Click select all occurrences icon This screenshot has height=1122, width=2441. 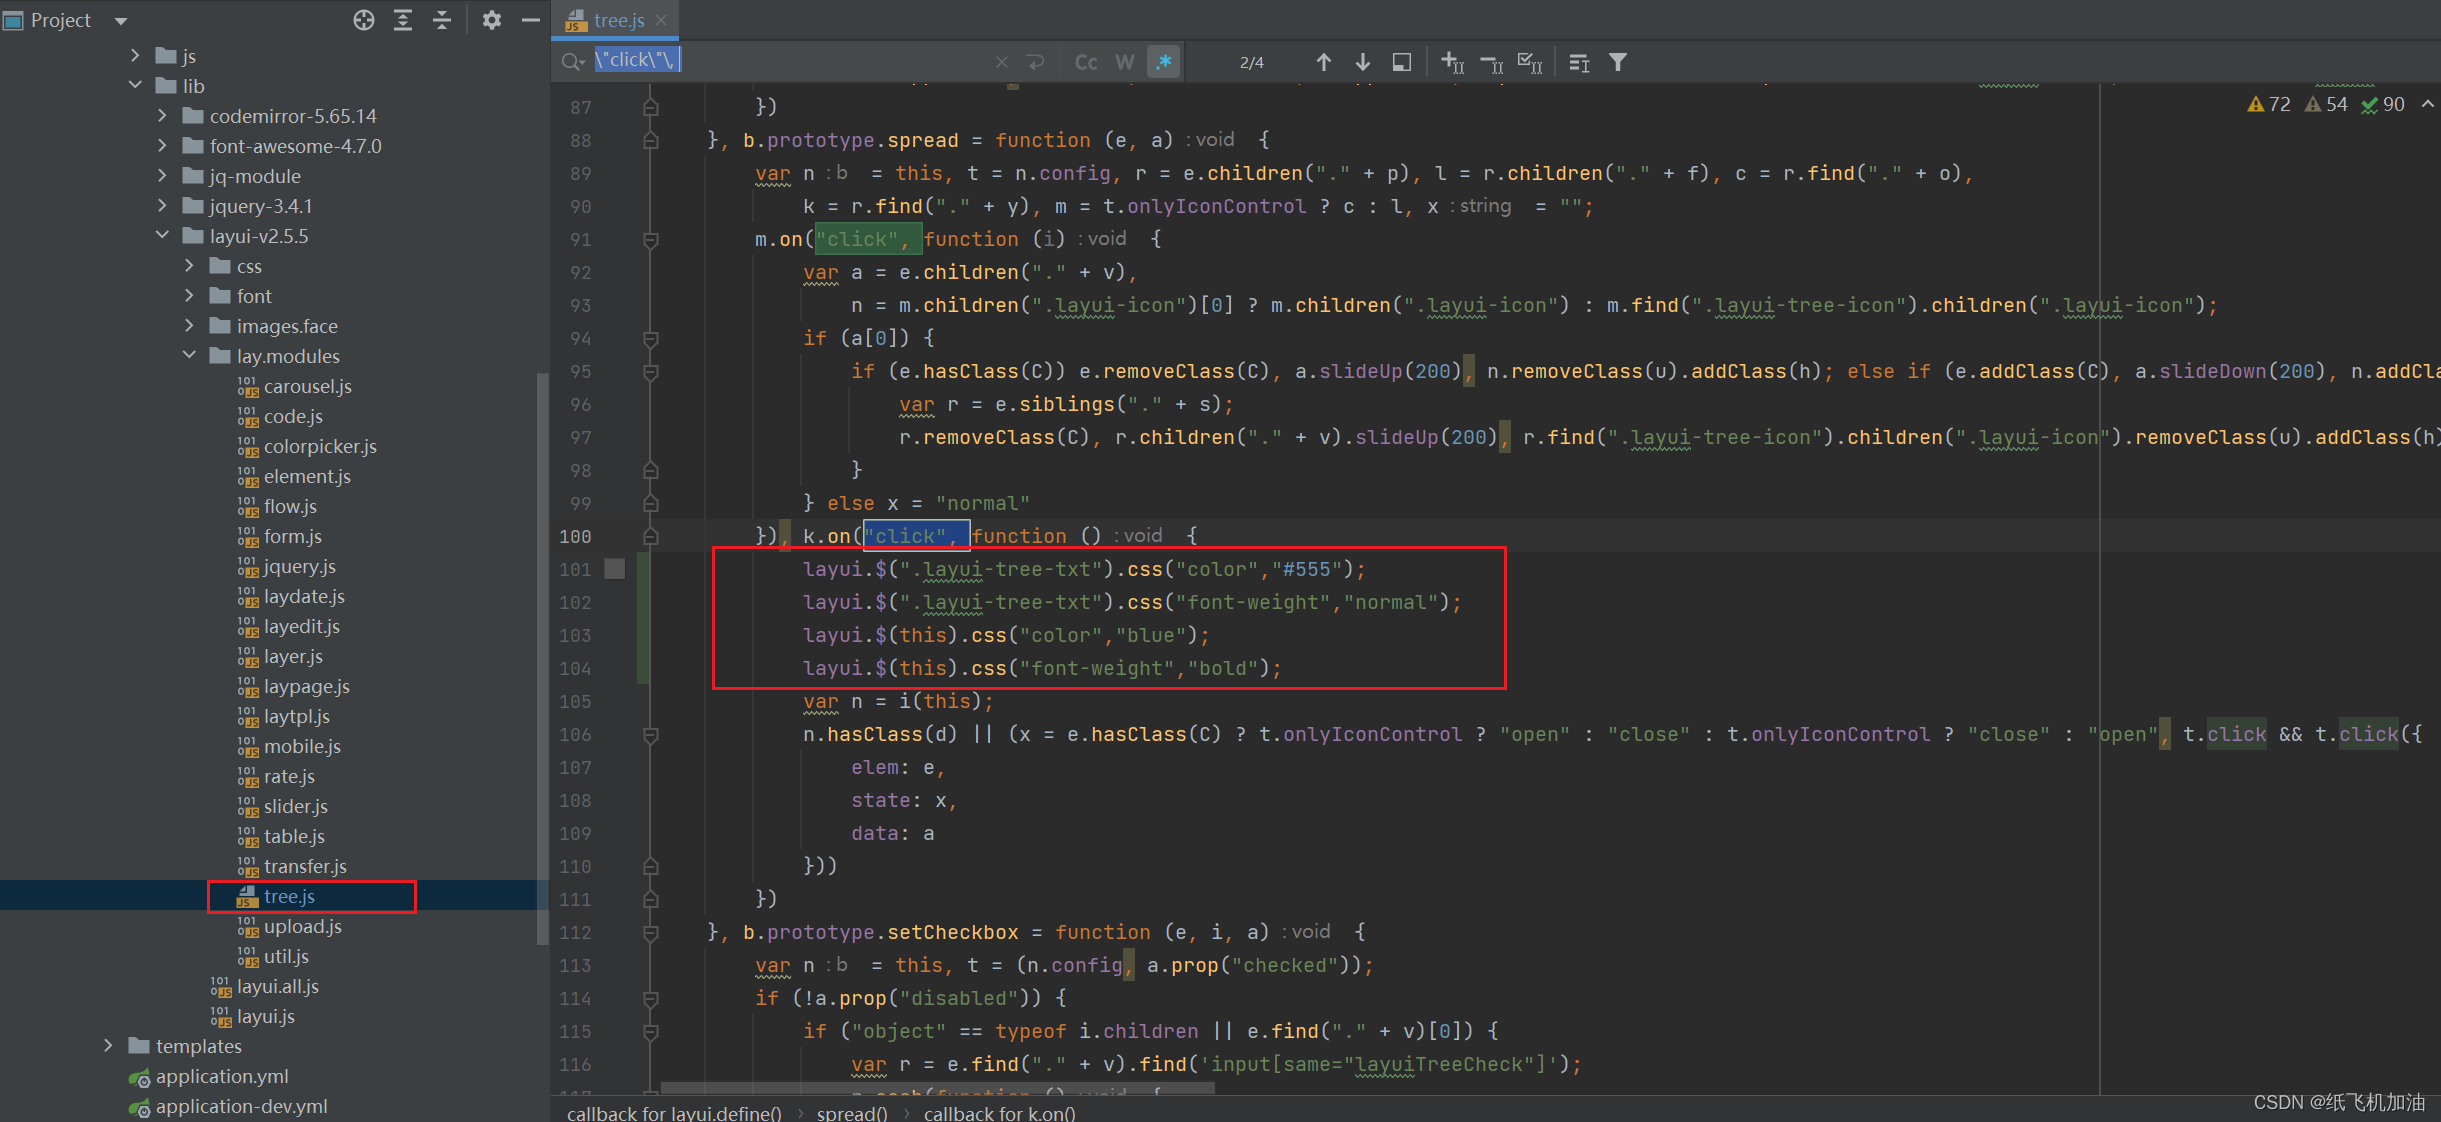1530,62
